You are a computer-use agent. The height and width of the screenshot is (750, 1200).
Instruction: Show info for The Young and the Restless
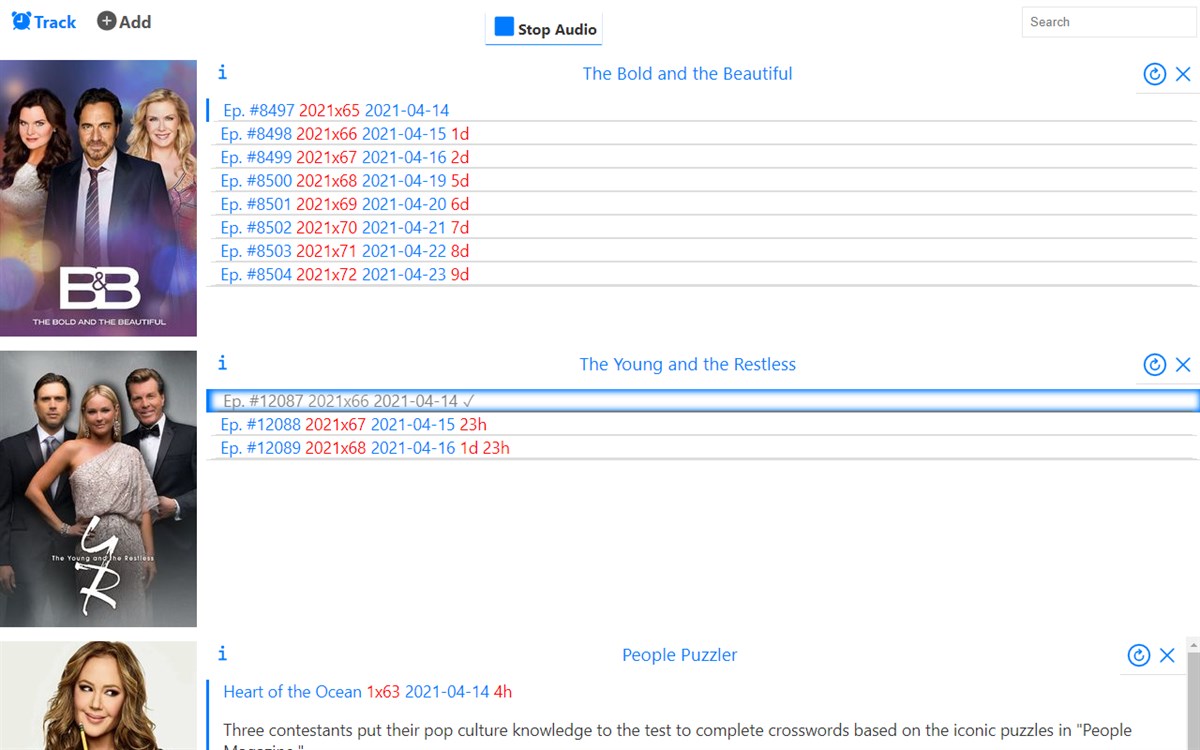[x=222, y=363]
